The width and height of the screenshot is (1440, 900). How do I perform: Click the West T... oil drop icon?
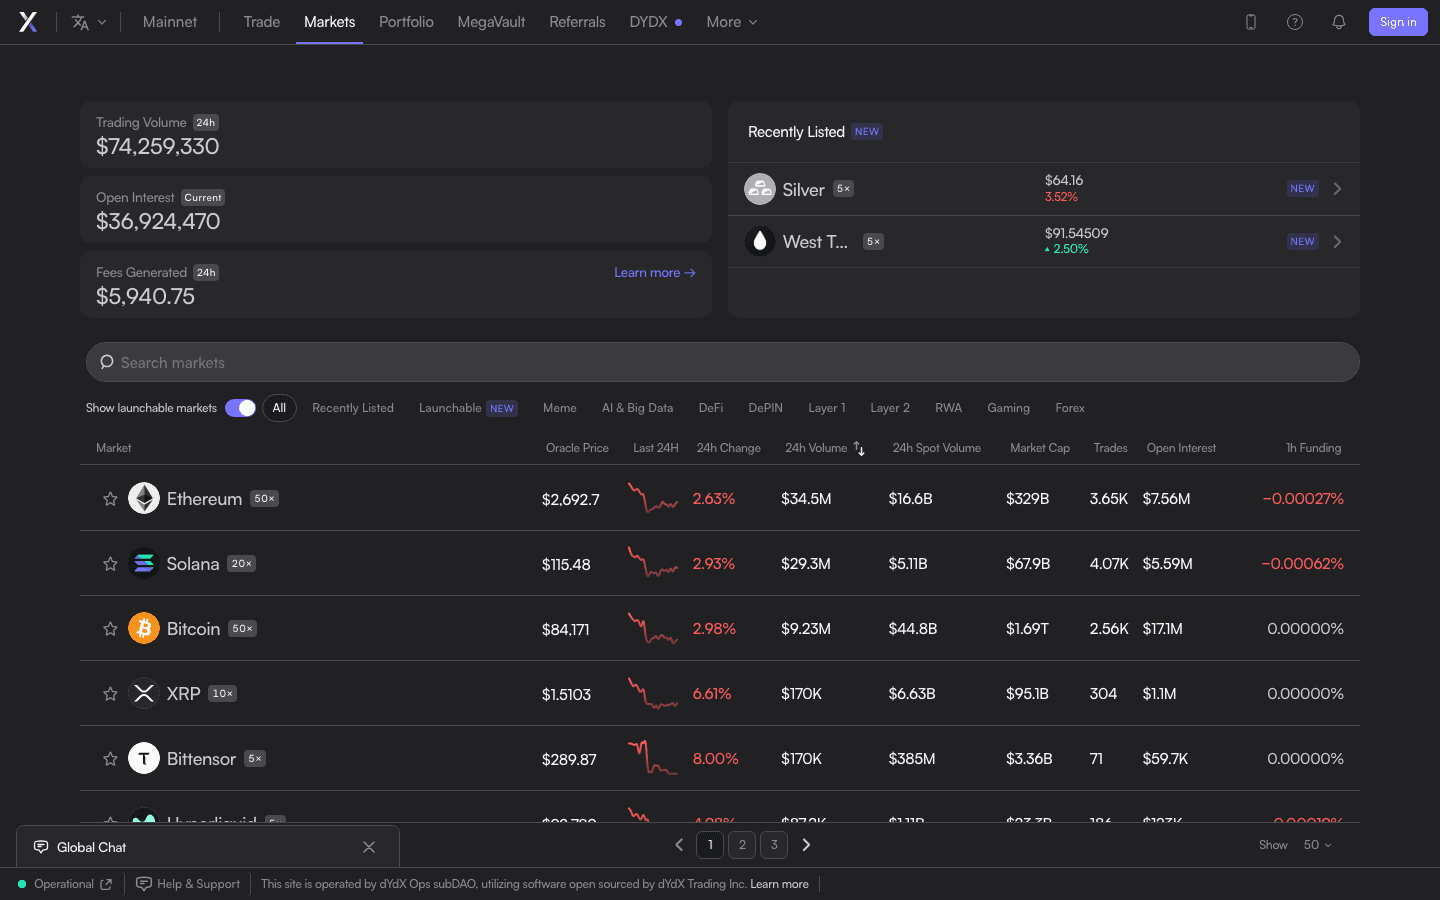click(760, 241)
